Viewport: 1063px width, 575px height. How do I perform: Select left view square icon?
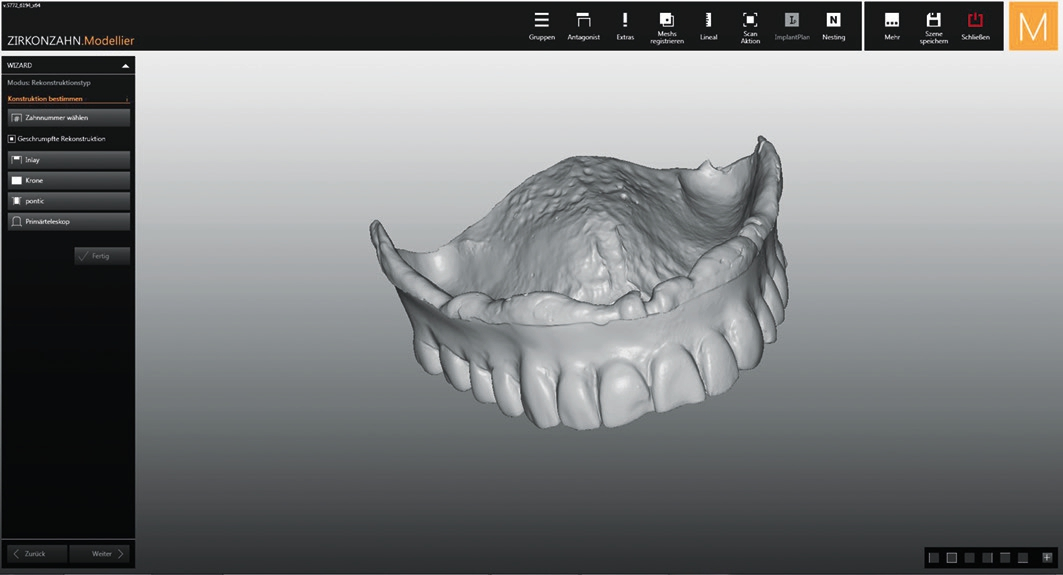click(934, 557)
